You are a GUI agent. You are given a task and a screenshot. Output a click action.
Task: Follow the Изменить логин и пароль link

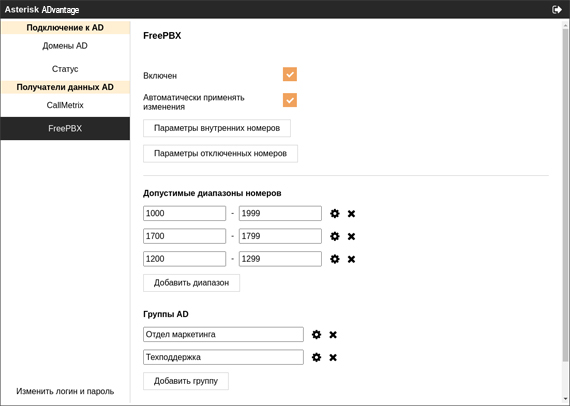(x=65, y=391)
